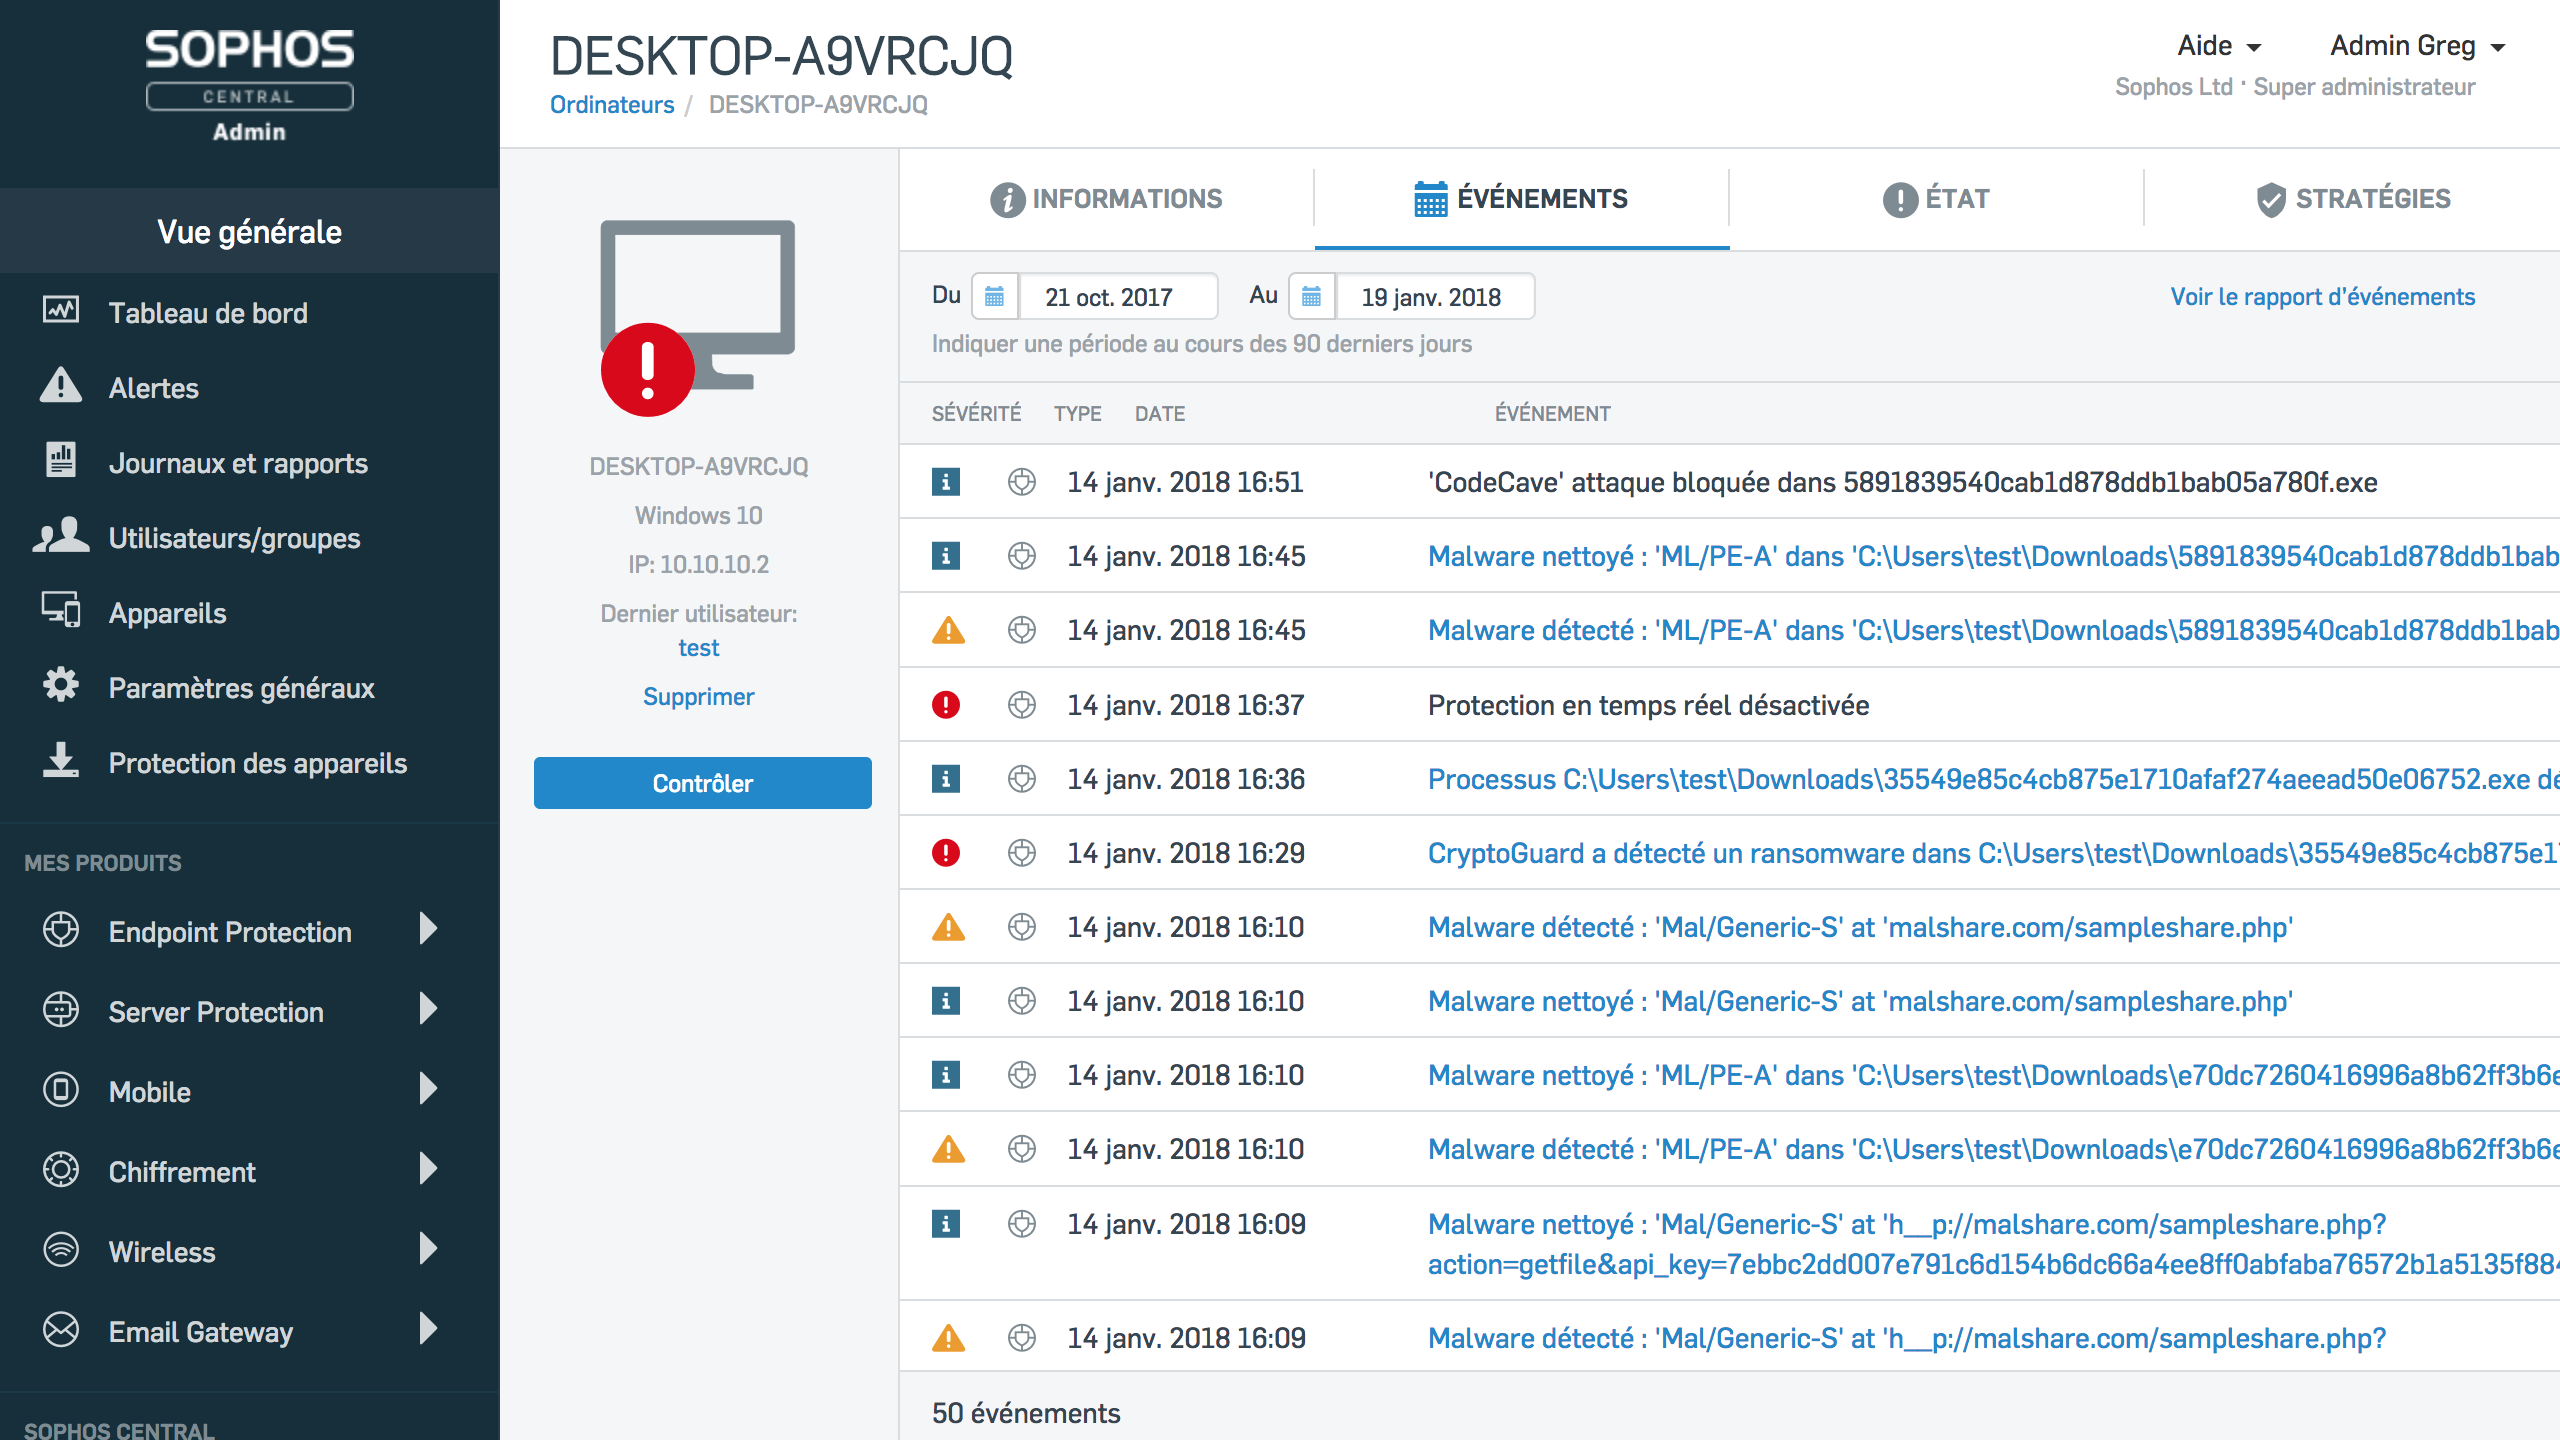Click endpoint type icon of 16:36 Processus event
The height and width of the screenshot is (1440, 2560).
coord(1022,779)
